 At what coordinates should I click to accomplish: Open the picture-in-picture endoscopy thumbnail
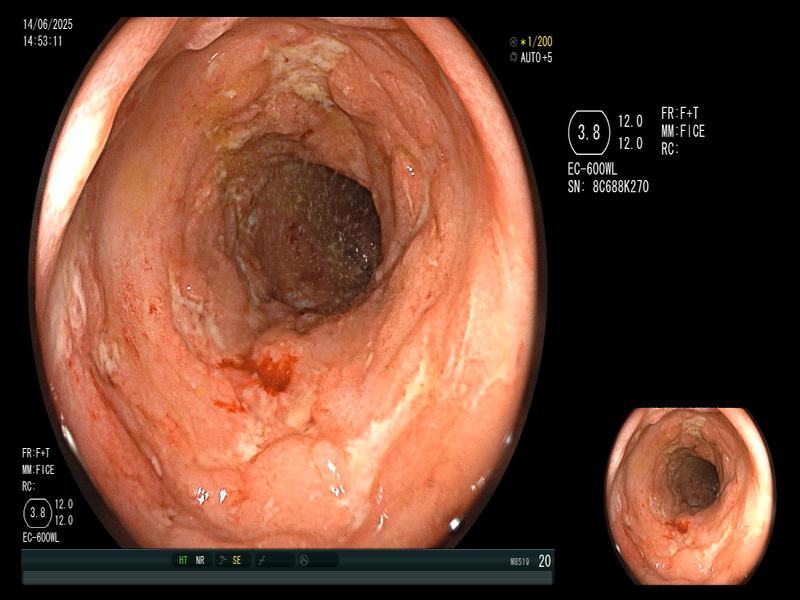point(690,496)
